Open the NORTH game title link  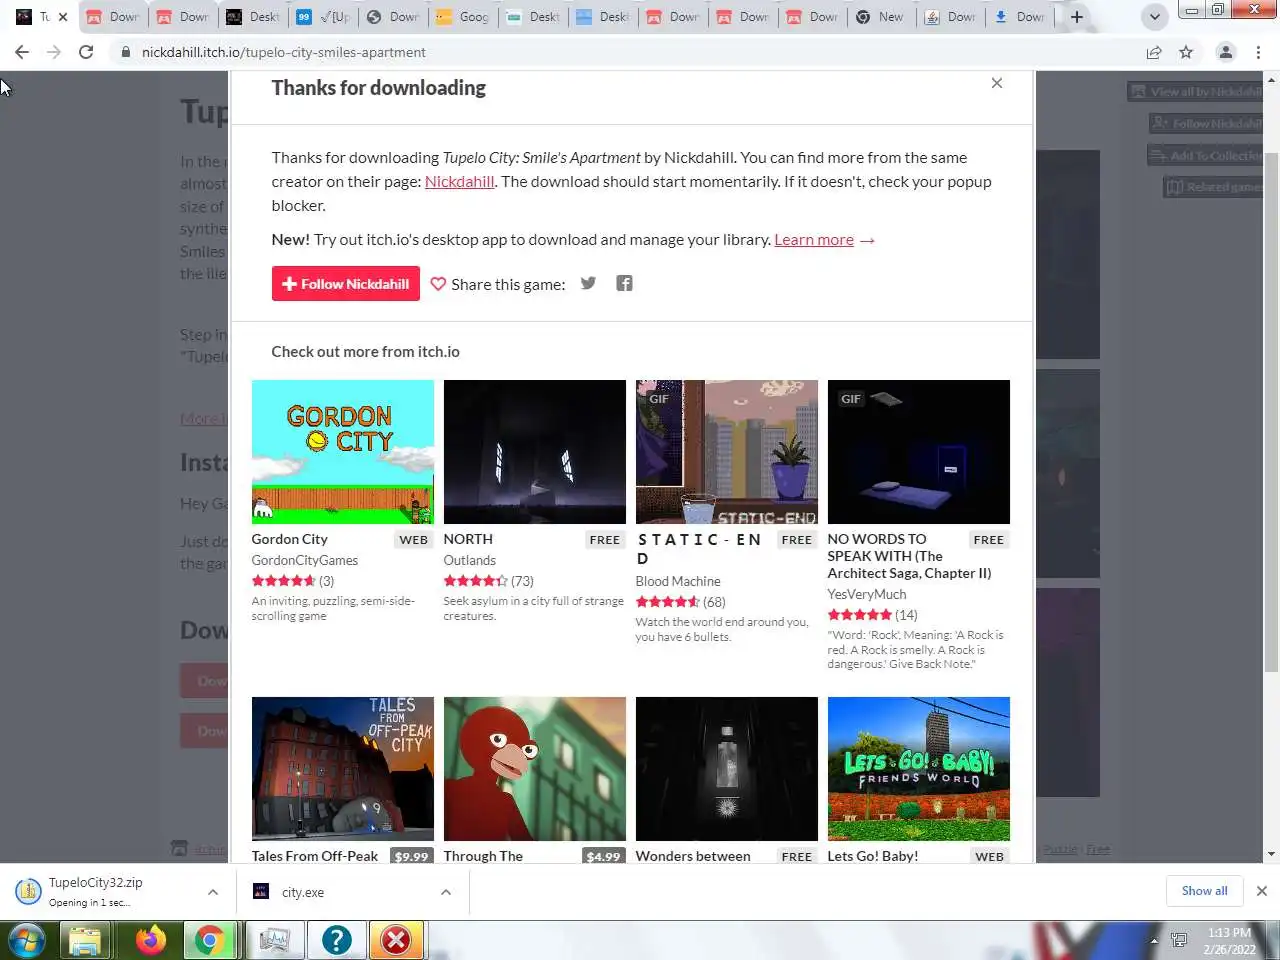point(468,539)
